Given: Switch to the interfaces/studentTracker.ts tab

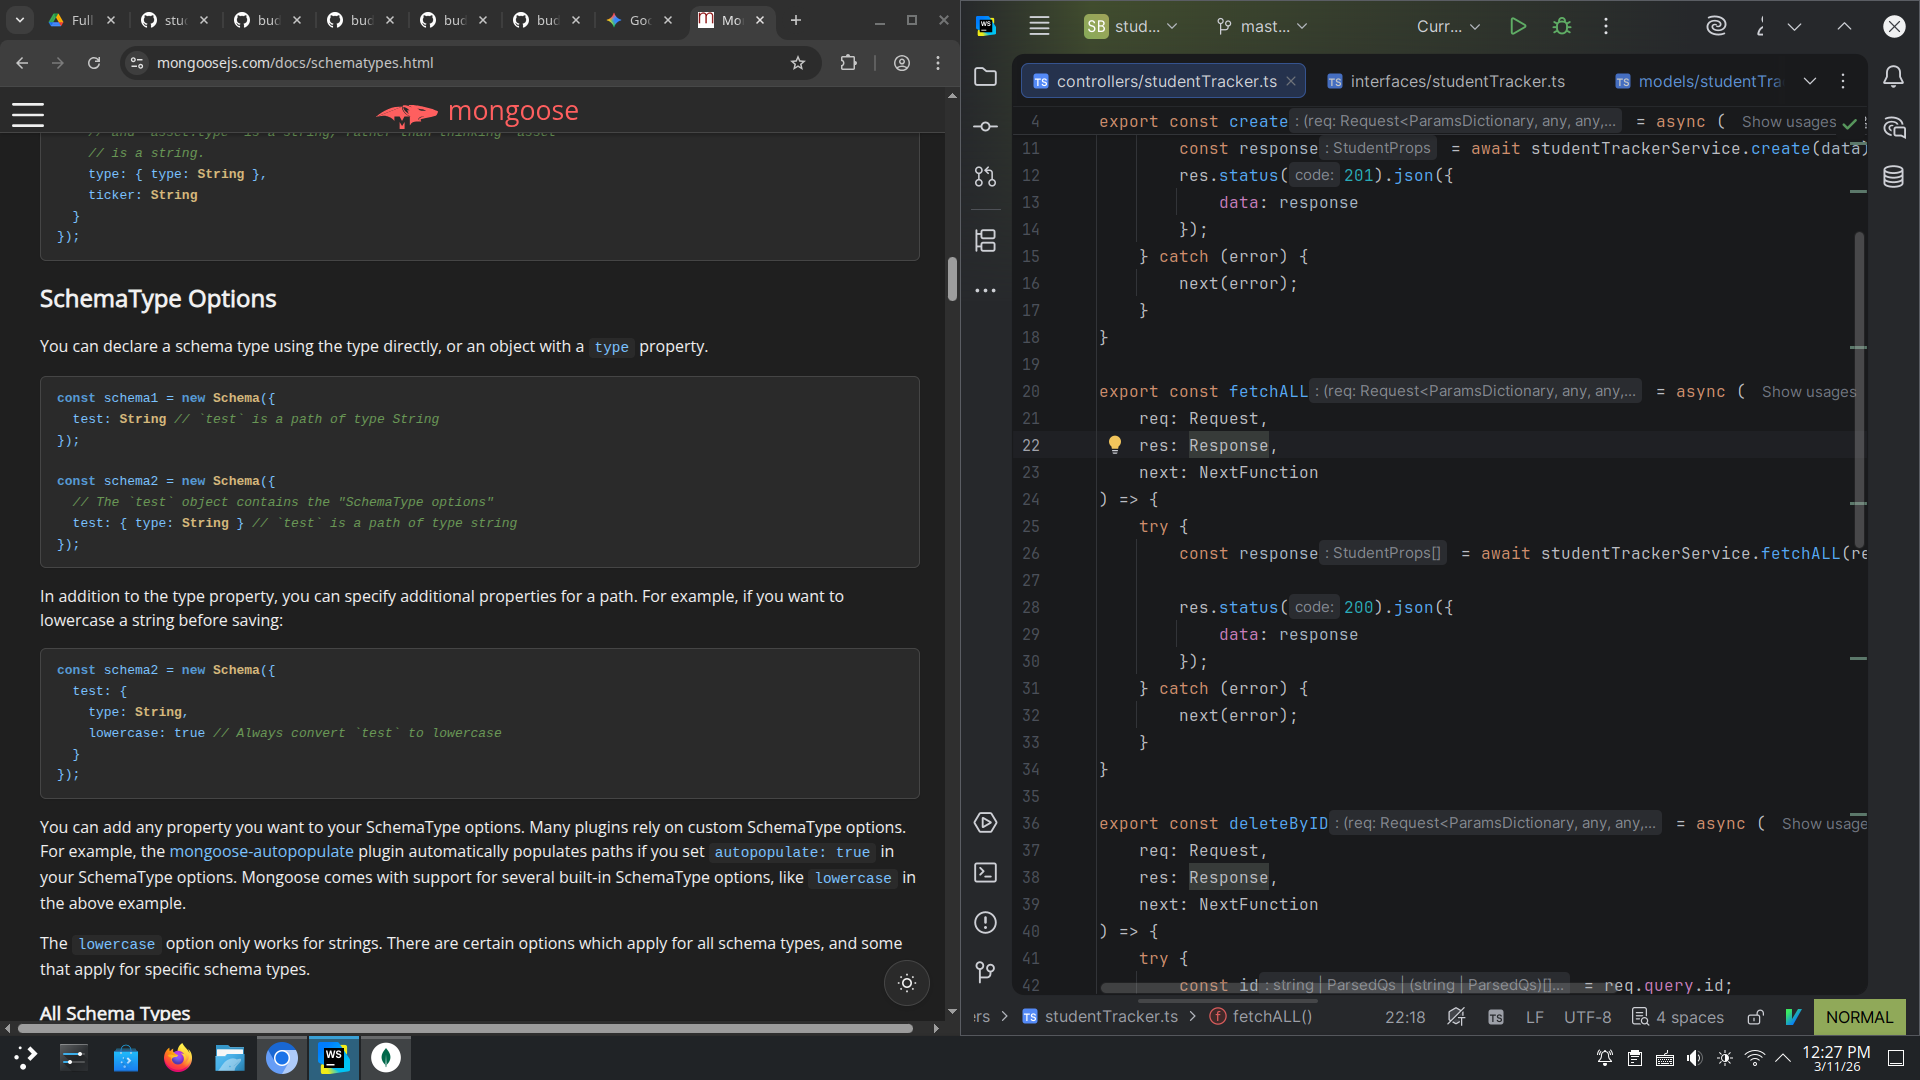Looking at the screenshot, I should 1446,81.
